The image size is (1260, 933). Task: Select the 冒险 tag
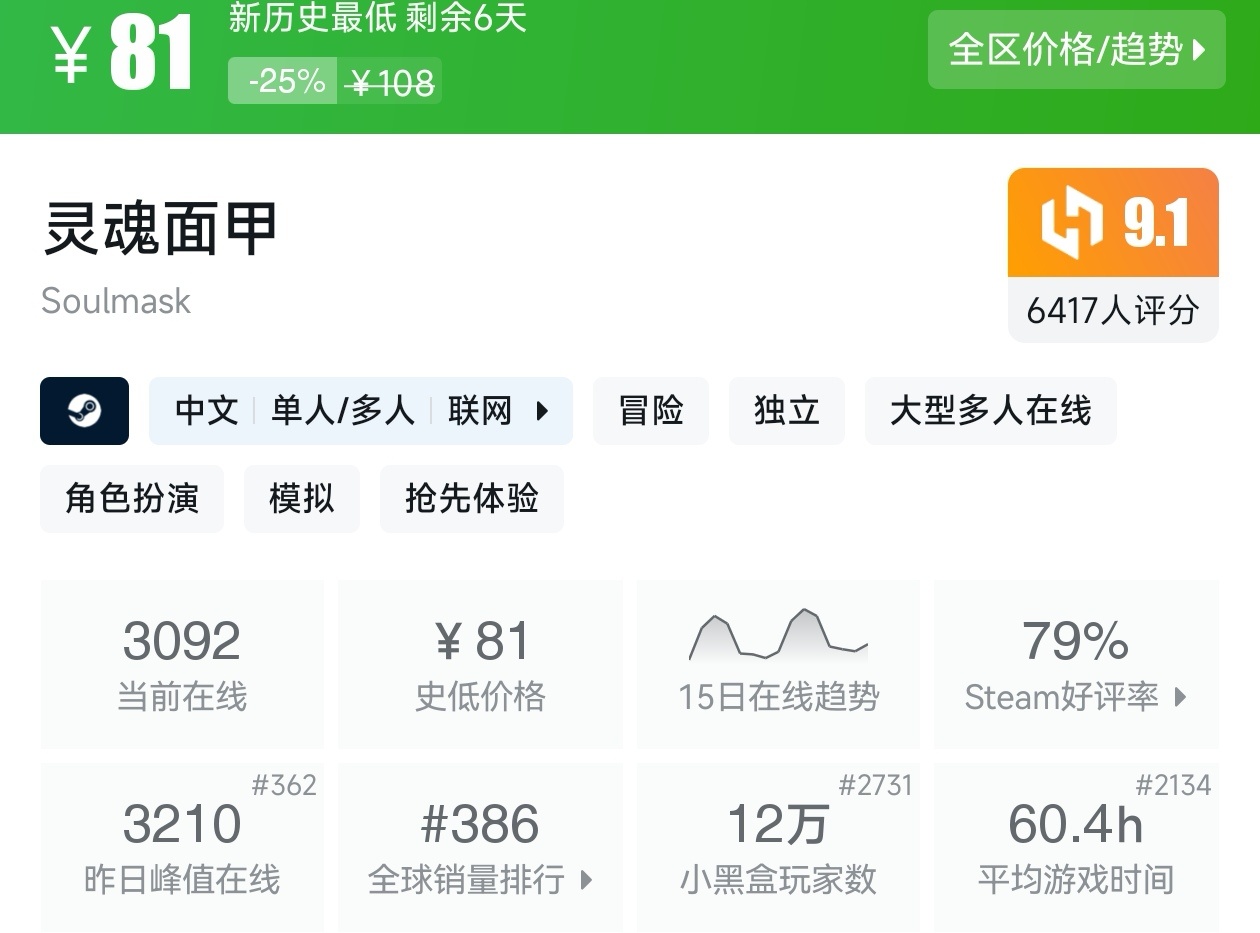651,411
